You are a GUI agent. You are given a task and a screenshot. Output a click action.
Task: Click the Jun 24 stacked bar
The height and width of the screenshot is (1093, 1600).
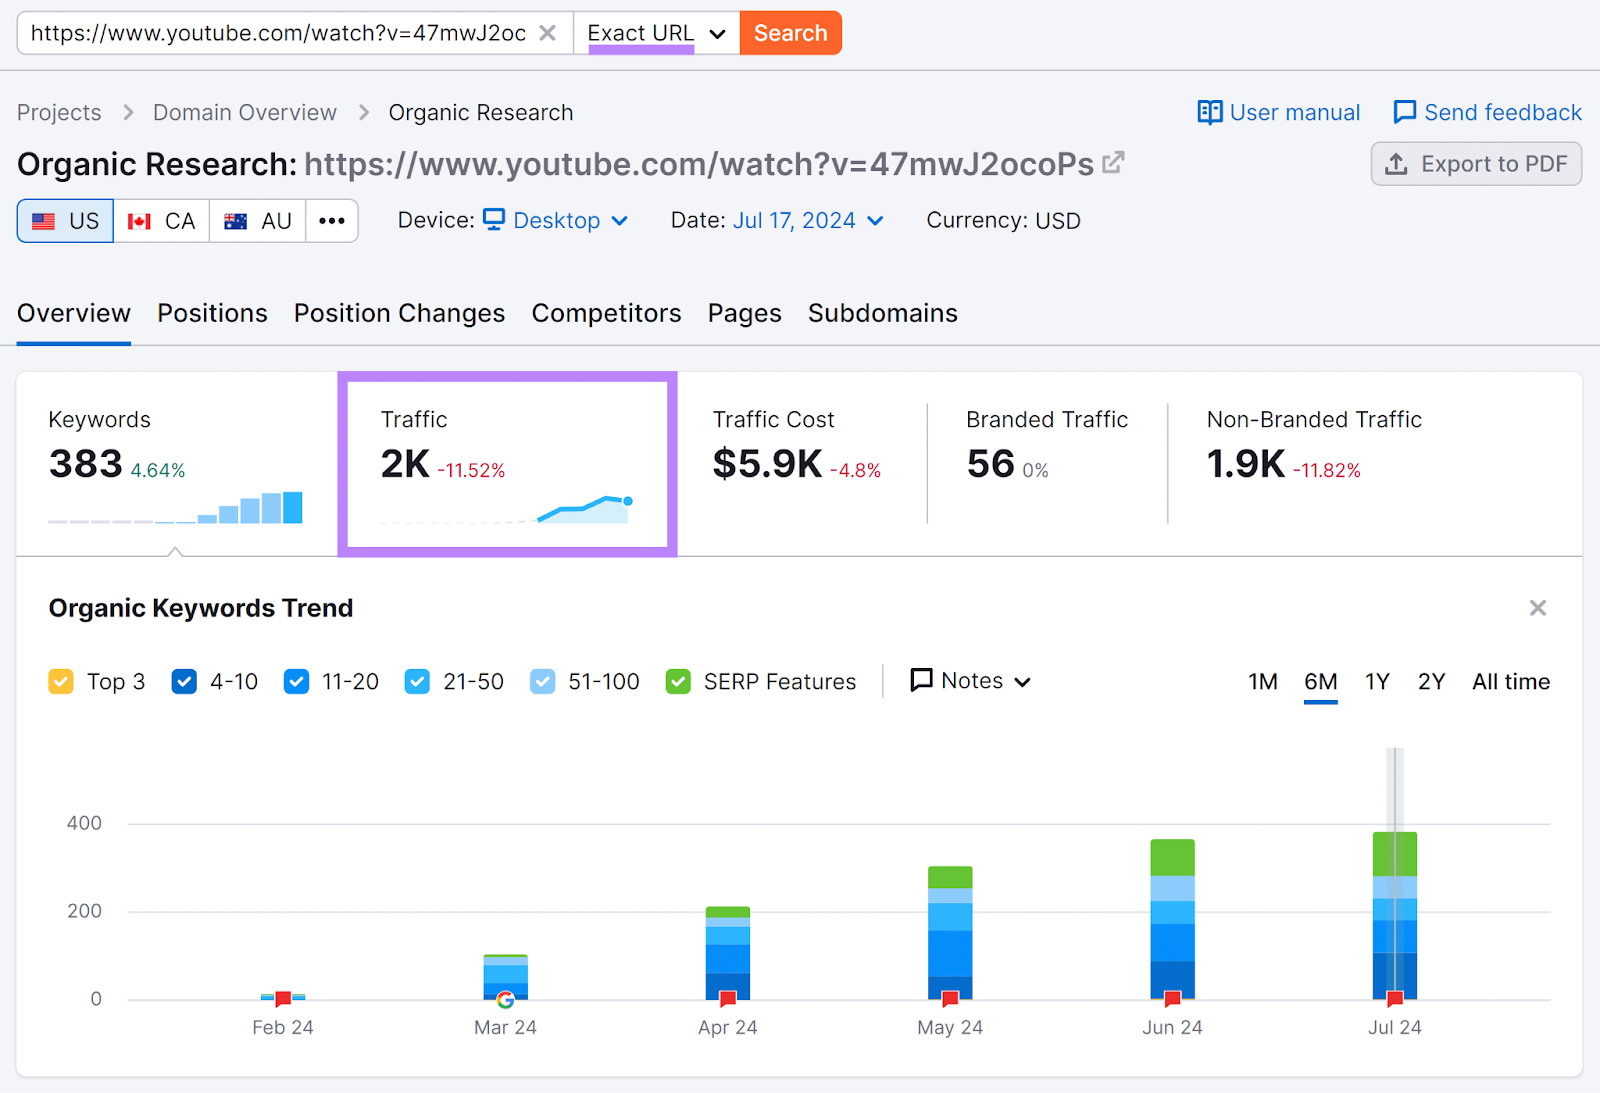pos(1172,919)
